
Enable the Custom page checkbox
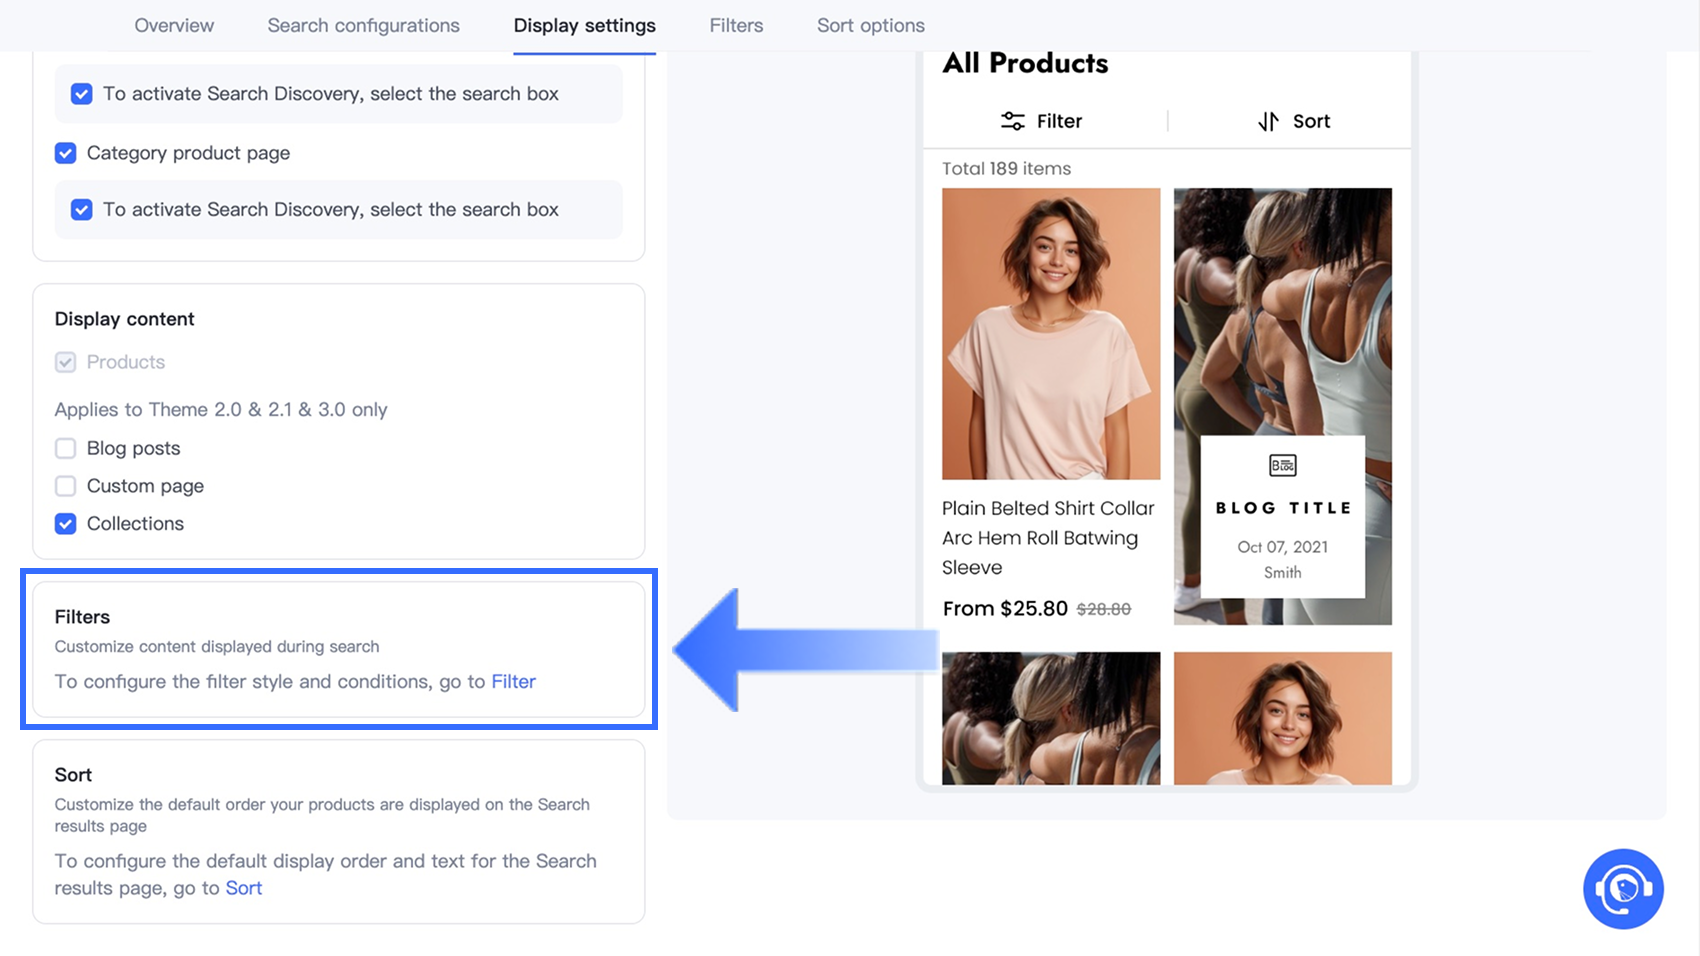66,486
